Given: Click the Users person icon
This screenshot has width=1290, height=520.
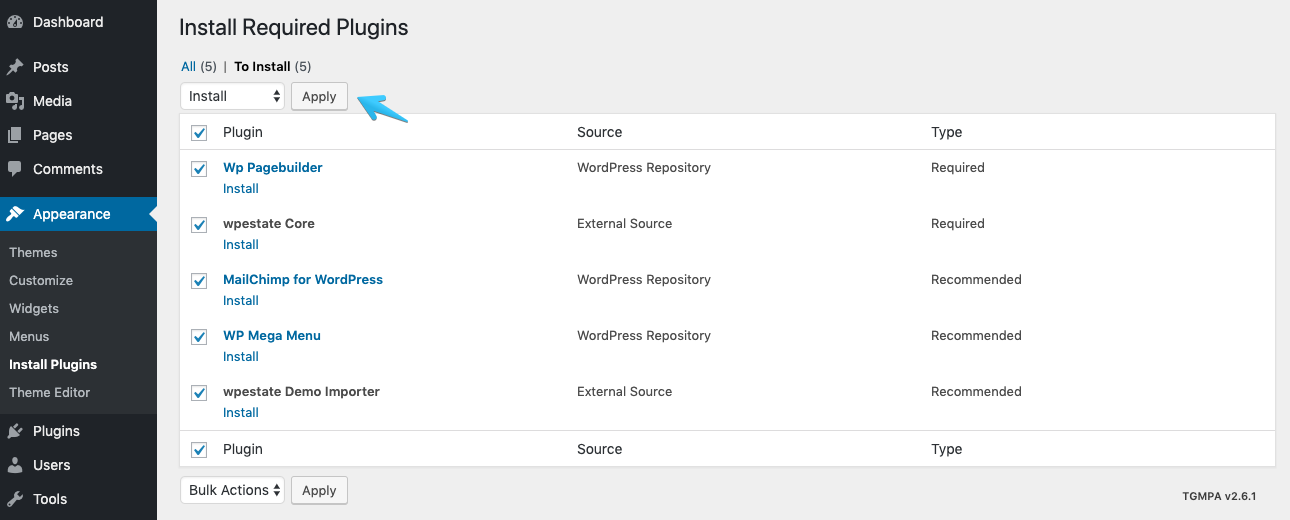Looking at the screenshot, I should [x=15, y=465].
